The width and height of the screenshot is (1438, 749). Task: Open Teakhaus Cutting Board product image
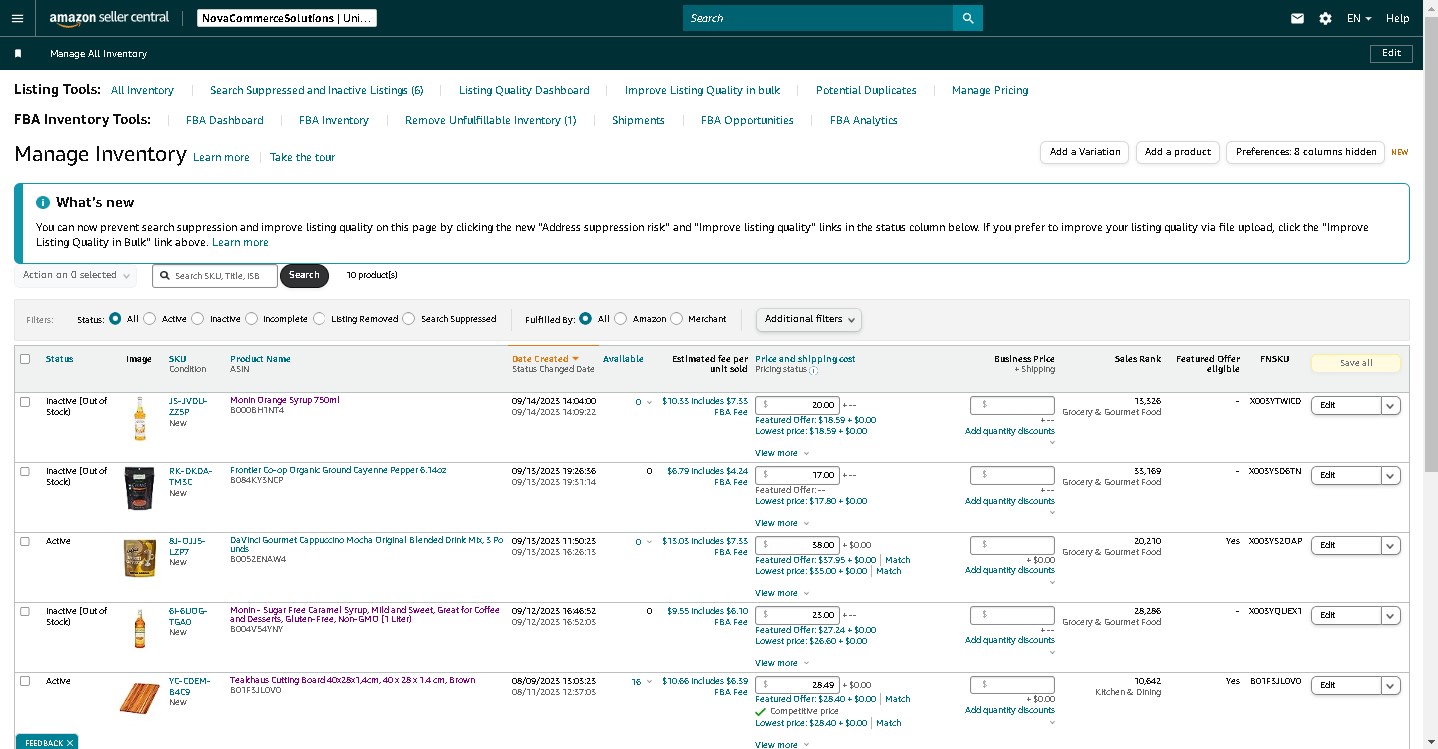(139, 697)
